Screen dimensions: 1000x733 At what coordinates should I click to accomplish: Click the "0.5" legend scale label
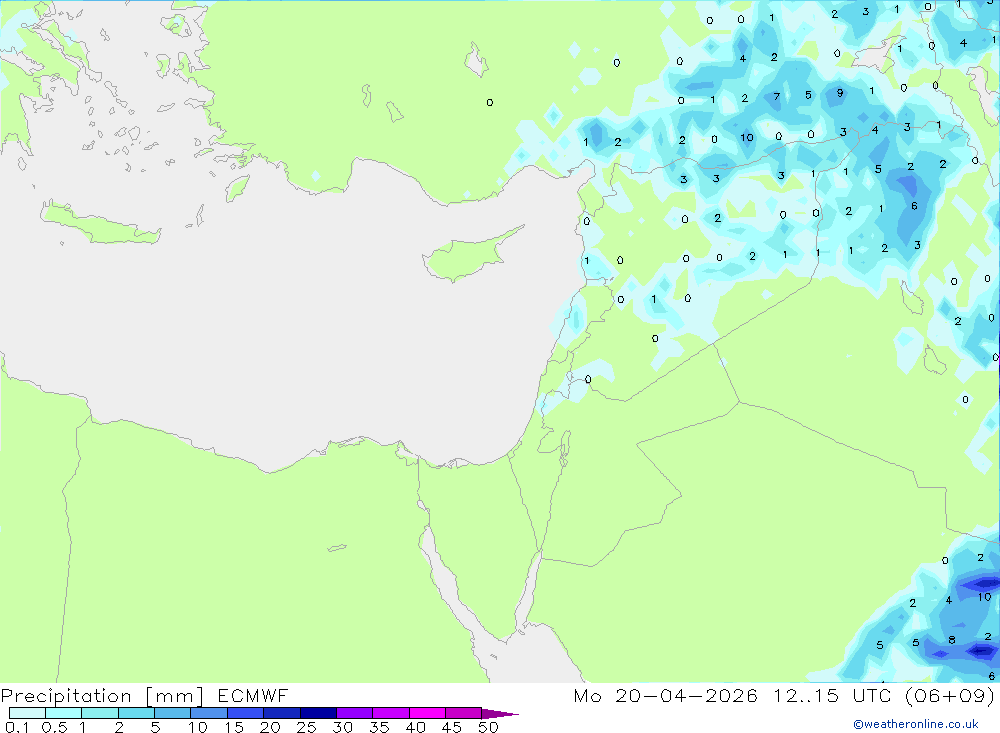[x=54, y=727]
